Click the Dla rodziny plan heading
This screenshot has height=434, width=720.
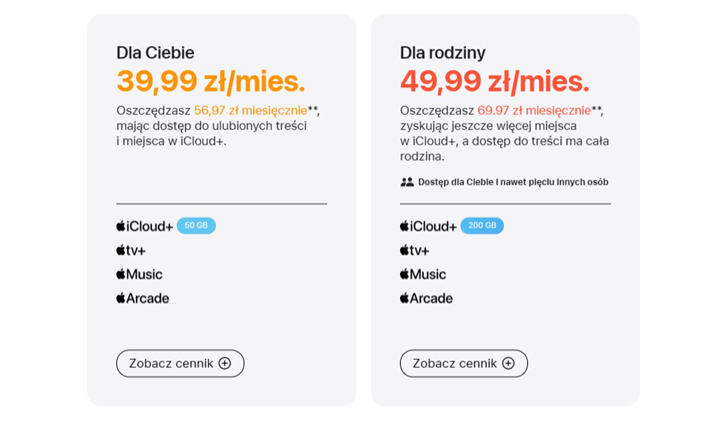(443, 53)
